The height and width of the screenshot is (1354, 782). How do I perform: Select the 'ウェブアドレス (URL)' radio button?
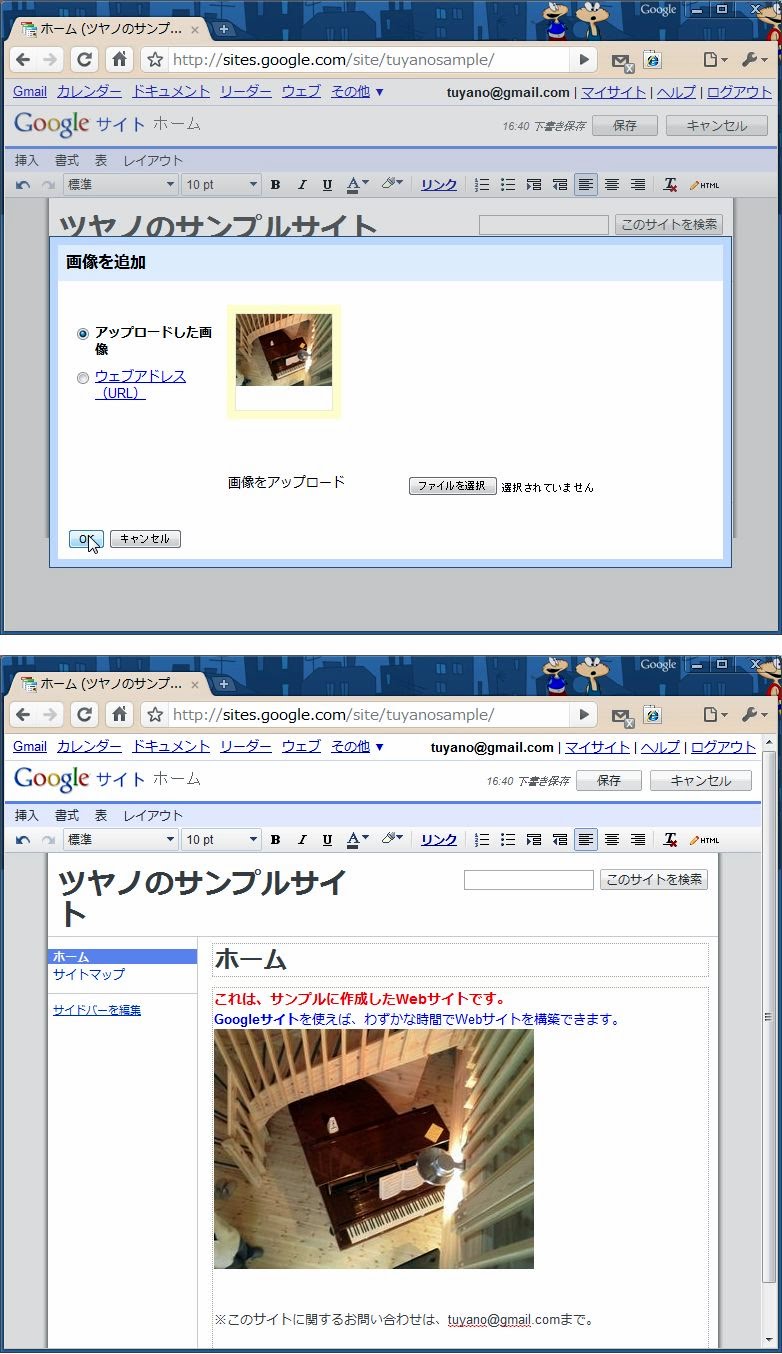coord(83,378)
